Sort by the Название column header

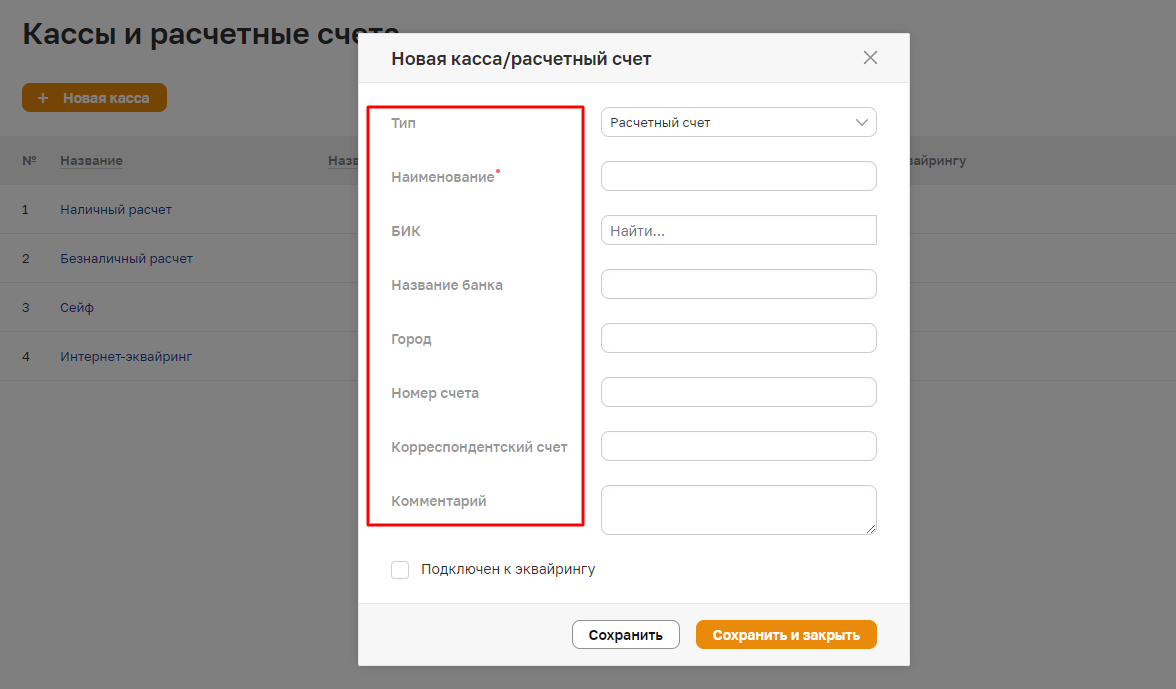point(91,161)
